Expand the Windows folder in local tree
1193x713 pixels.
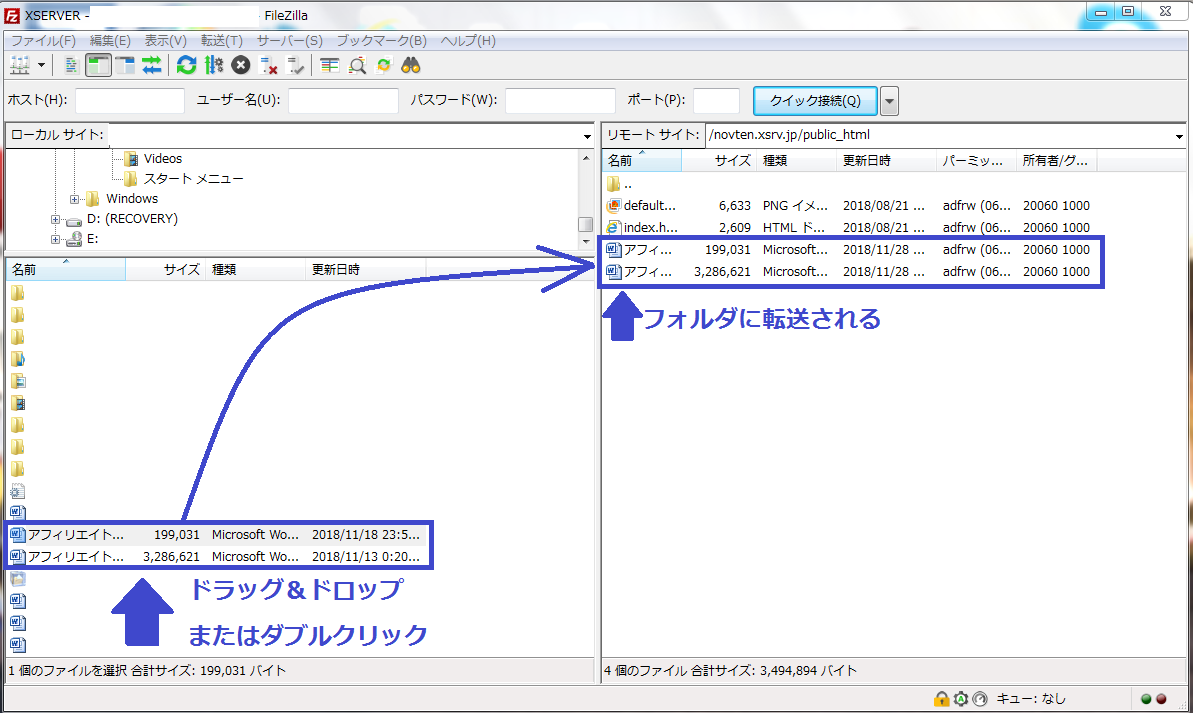(75, 199)
